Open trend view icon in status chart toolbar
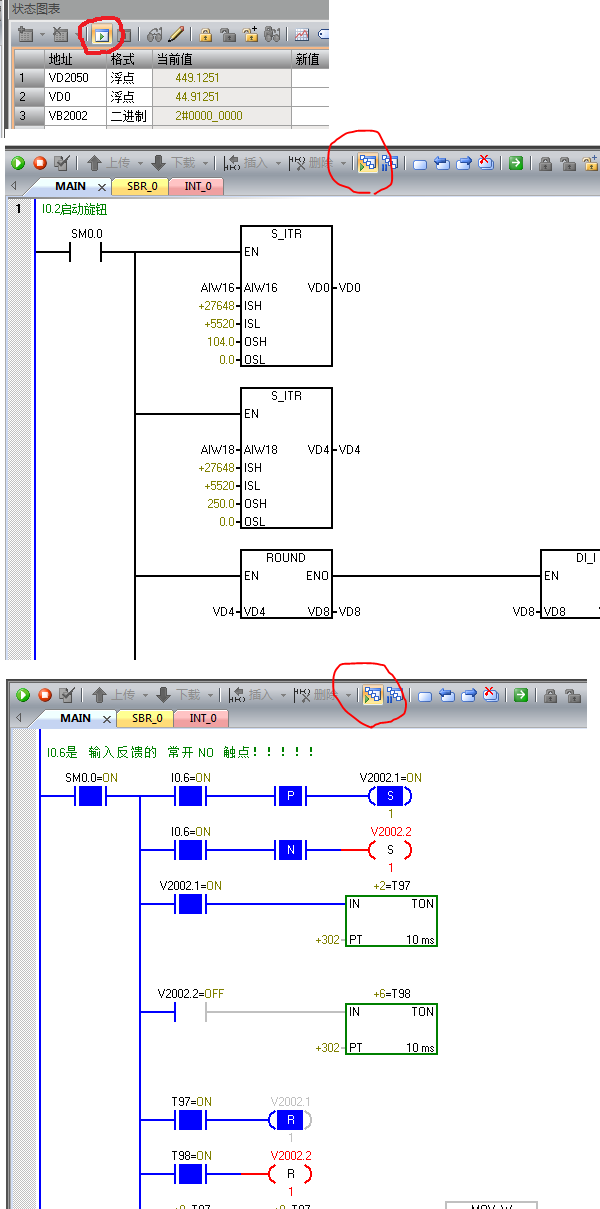 pos(301,35)
